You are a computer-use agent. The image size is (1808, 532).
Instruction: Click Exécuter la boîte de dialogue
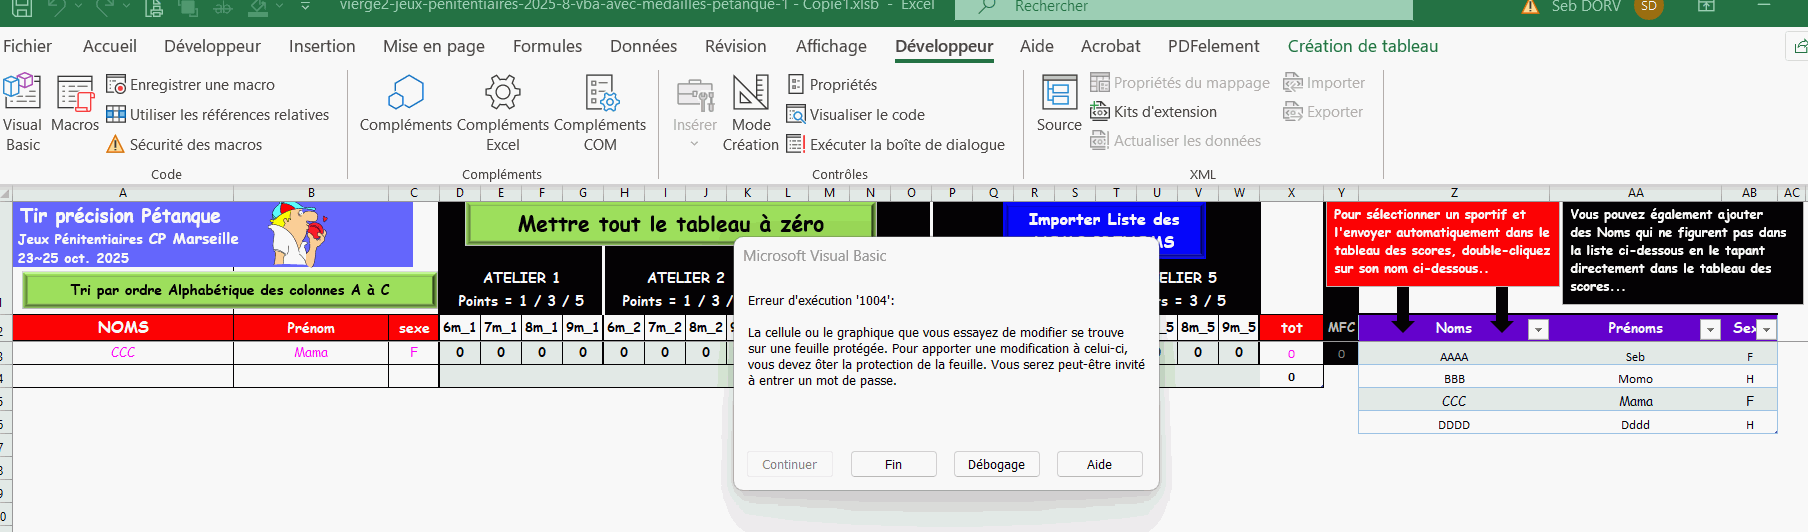click(x=896, y=145)
